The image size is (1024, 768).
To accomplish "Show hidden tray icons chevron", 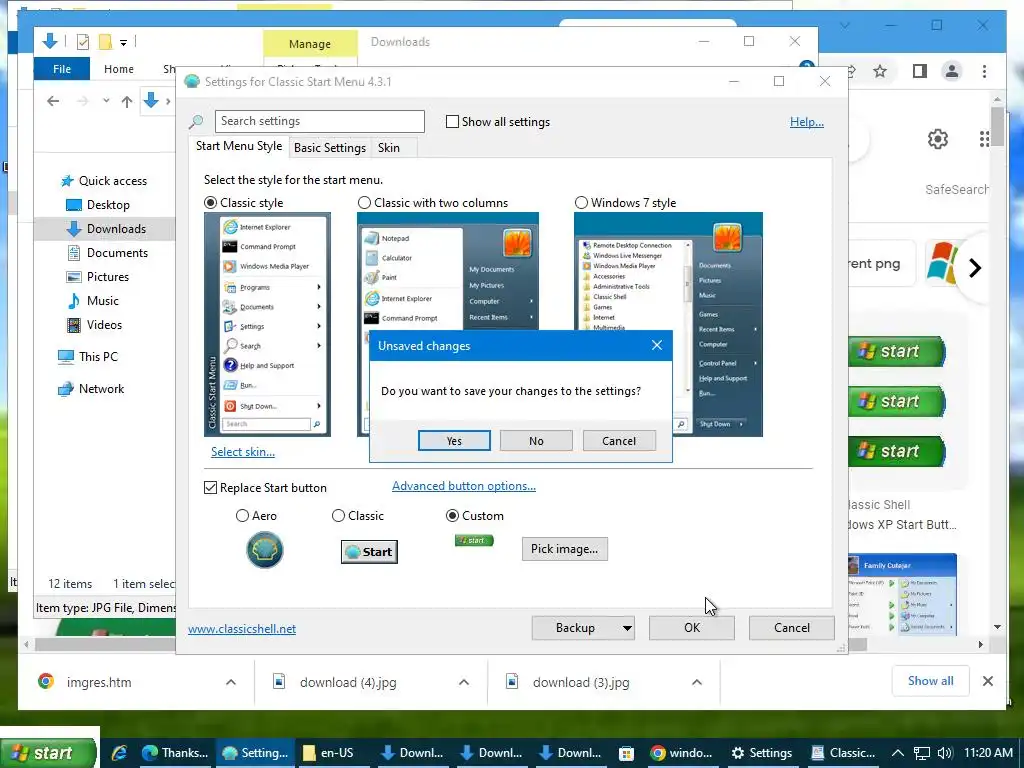I will [898, 753].
